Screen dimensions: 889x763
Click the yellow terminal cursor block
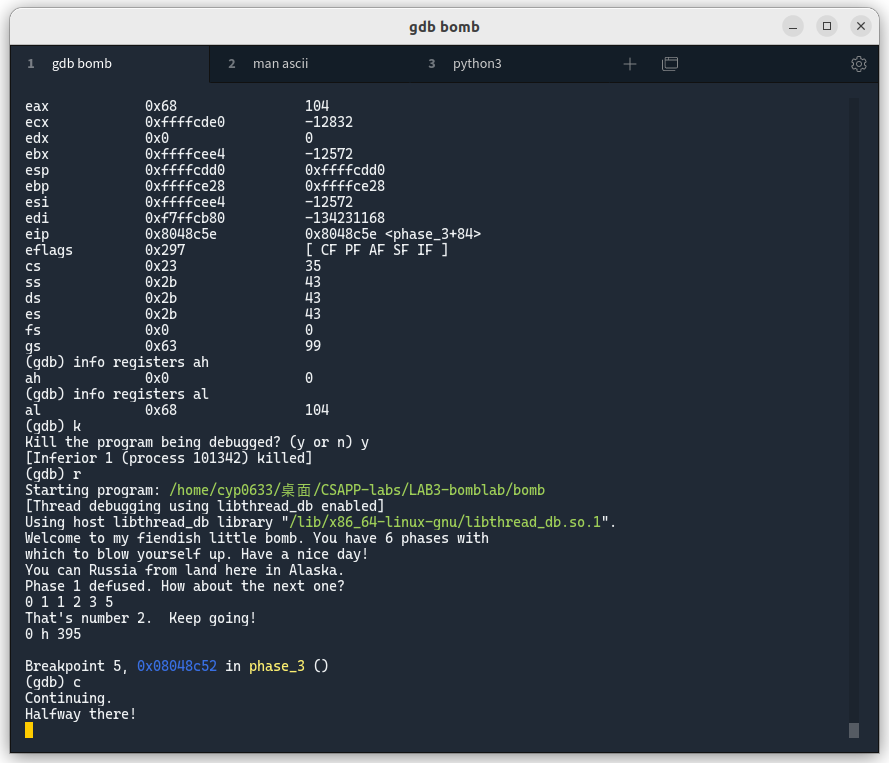click(x=29, y=730)
